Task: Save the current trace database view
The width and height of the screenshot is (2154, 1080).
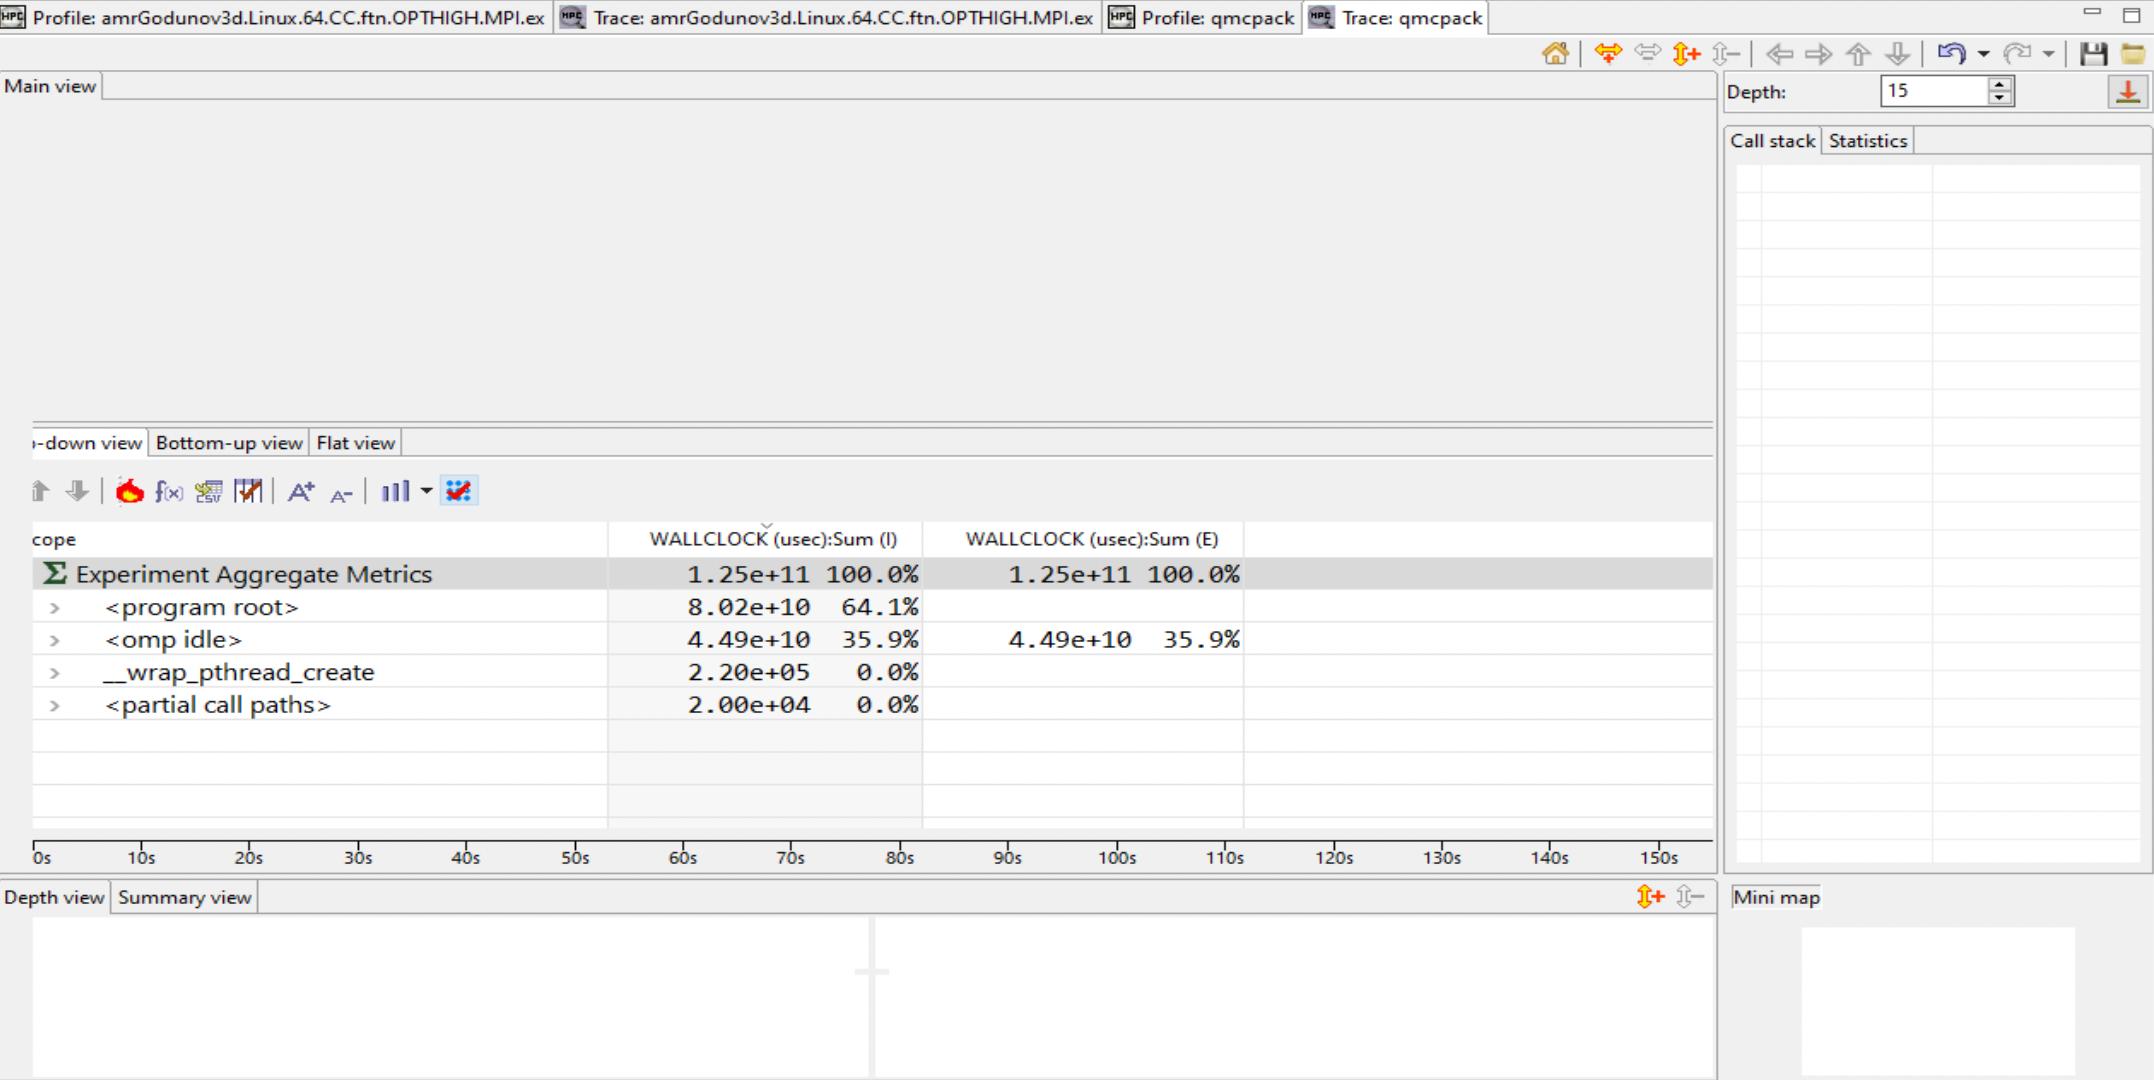Action: [2092, 54]
